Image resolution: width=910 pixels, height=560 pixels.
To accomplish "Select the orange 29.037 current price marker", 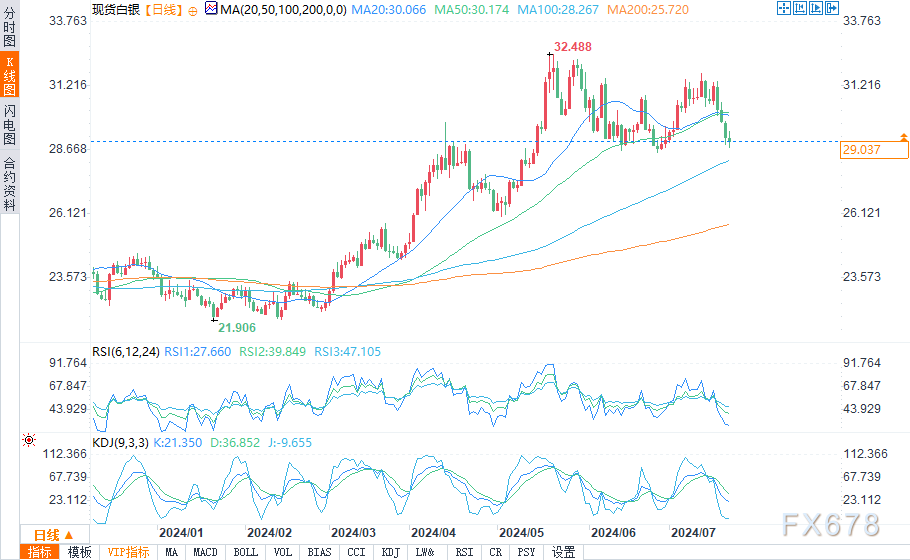I will point(873,150).
